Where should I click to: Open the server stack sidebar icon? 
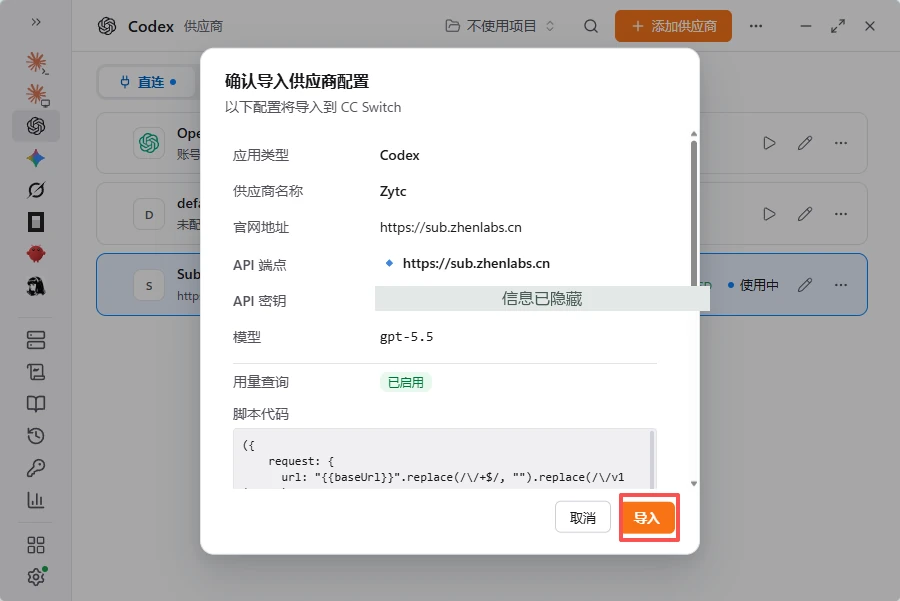pyautogui.click(x=36, y=340)
